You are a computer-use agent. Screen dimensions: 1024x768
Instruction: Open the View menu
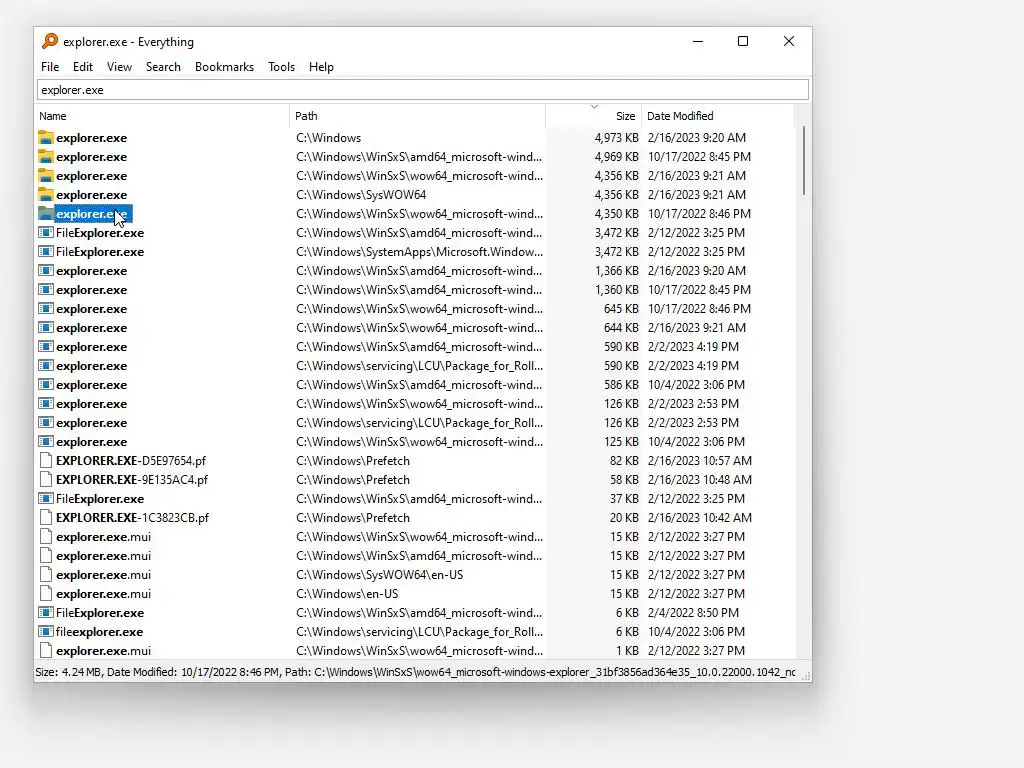pyautogui.click(x=120, y=67)
